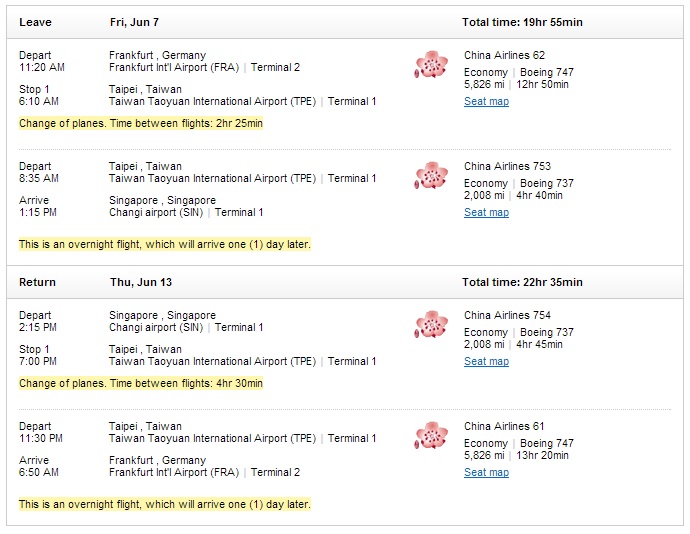View Seat map for China Airlines 61
This screenshot has height=534, width=690.
click(486, 472)
